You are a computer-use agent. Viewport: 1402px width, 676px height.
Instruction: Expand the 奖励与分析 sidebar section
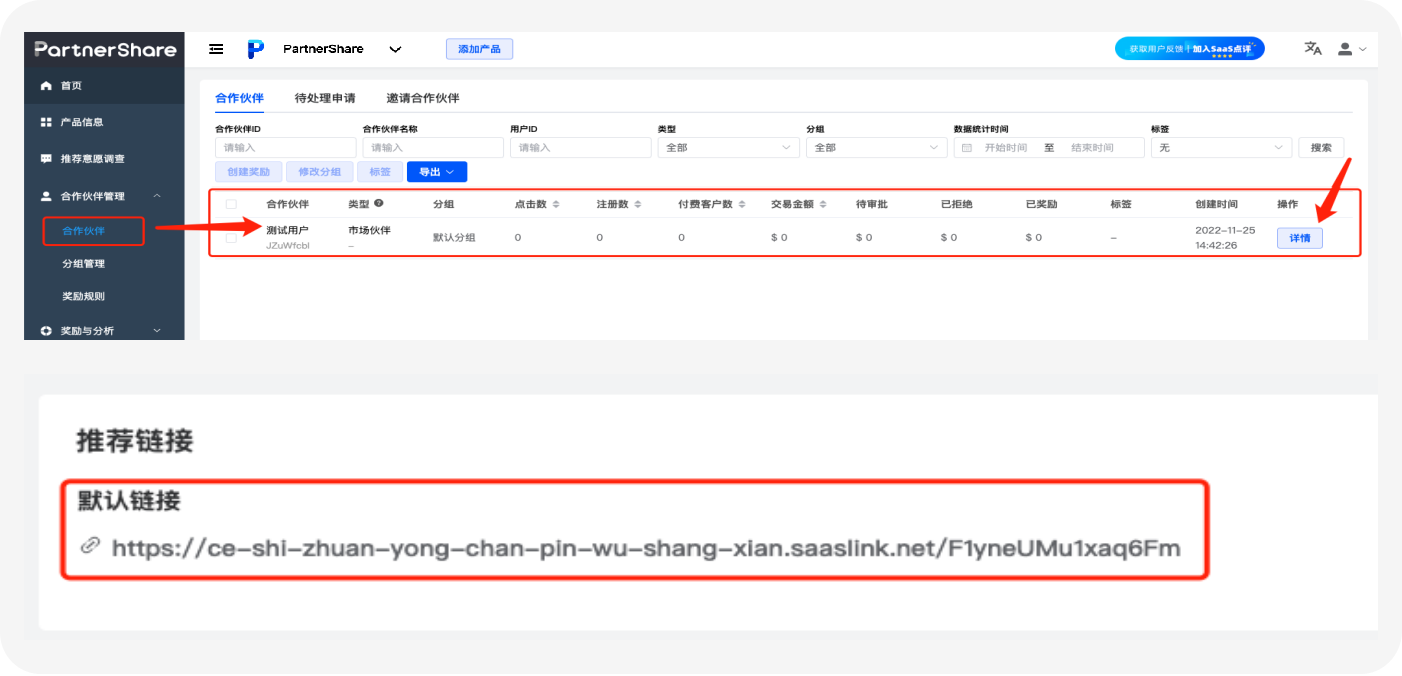87,330
